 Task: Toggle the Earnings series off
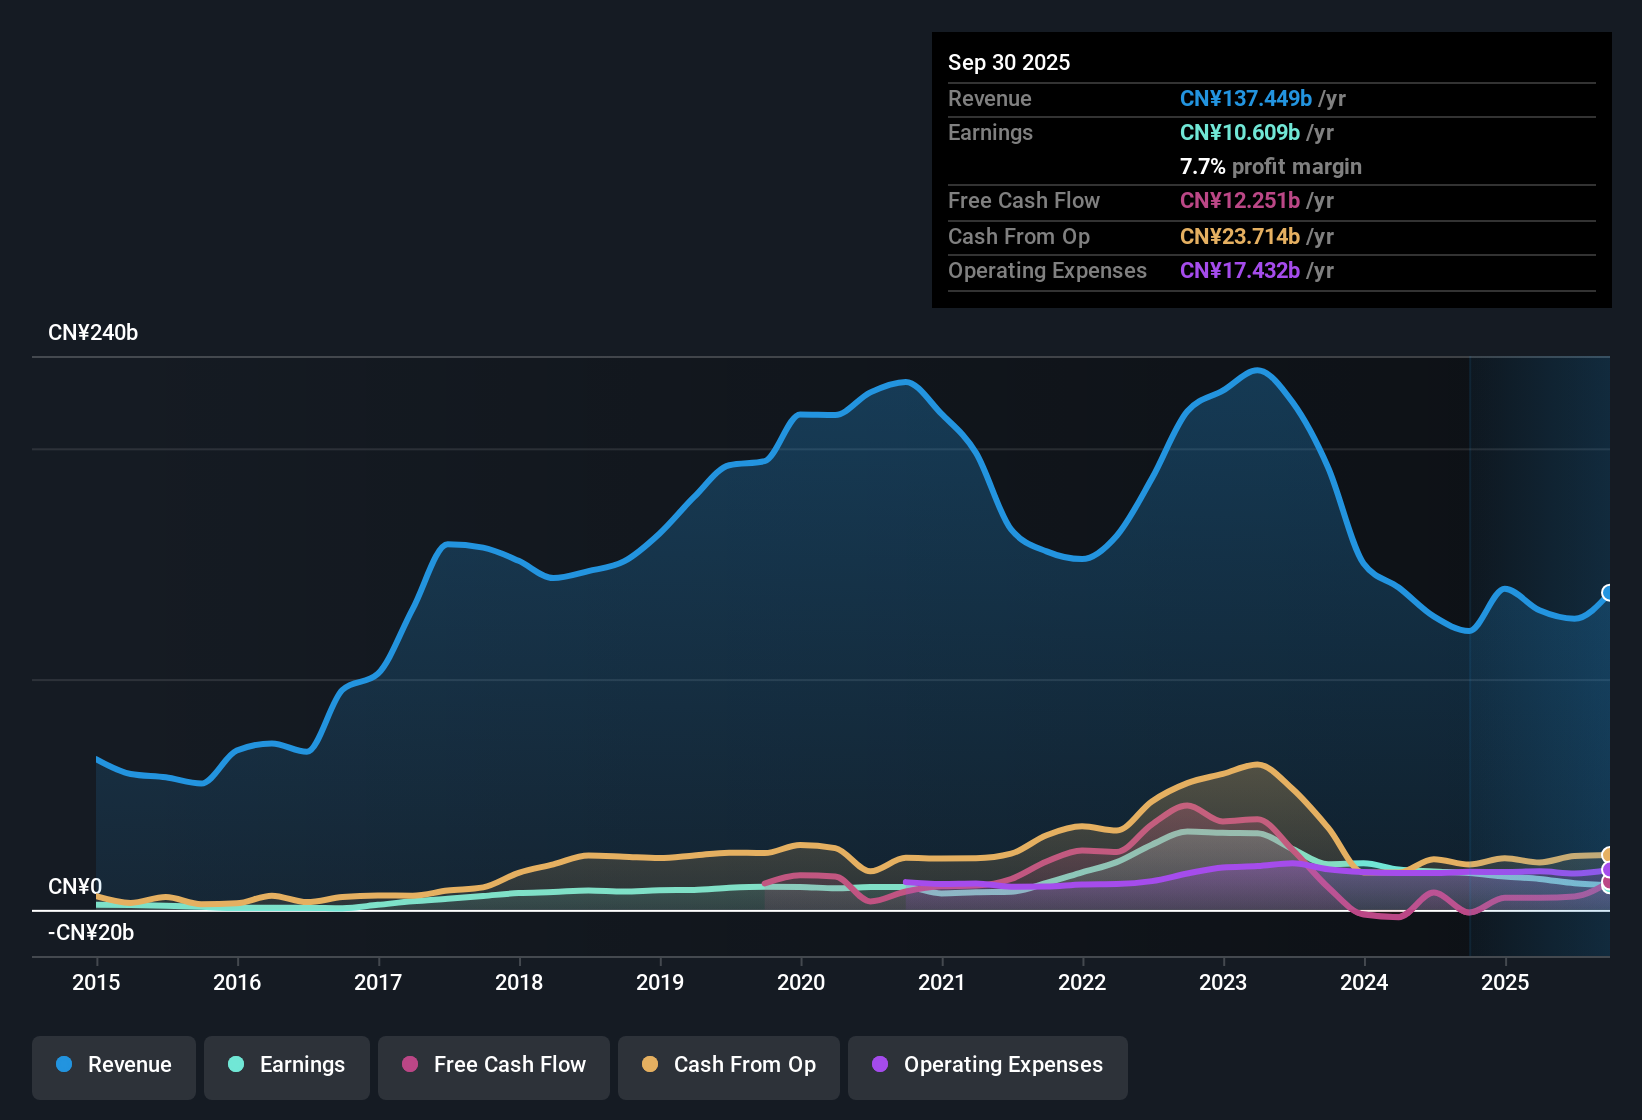286,1065
